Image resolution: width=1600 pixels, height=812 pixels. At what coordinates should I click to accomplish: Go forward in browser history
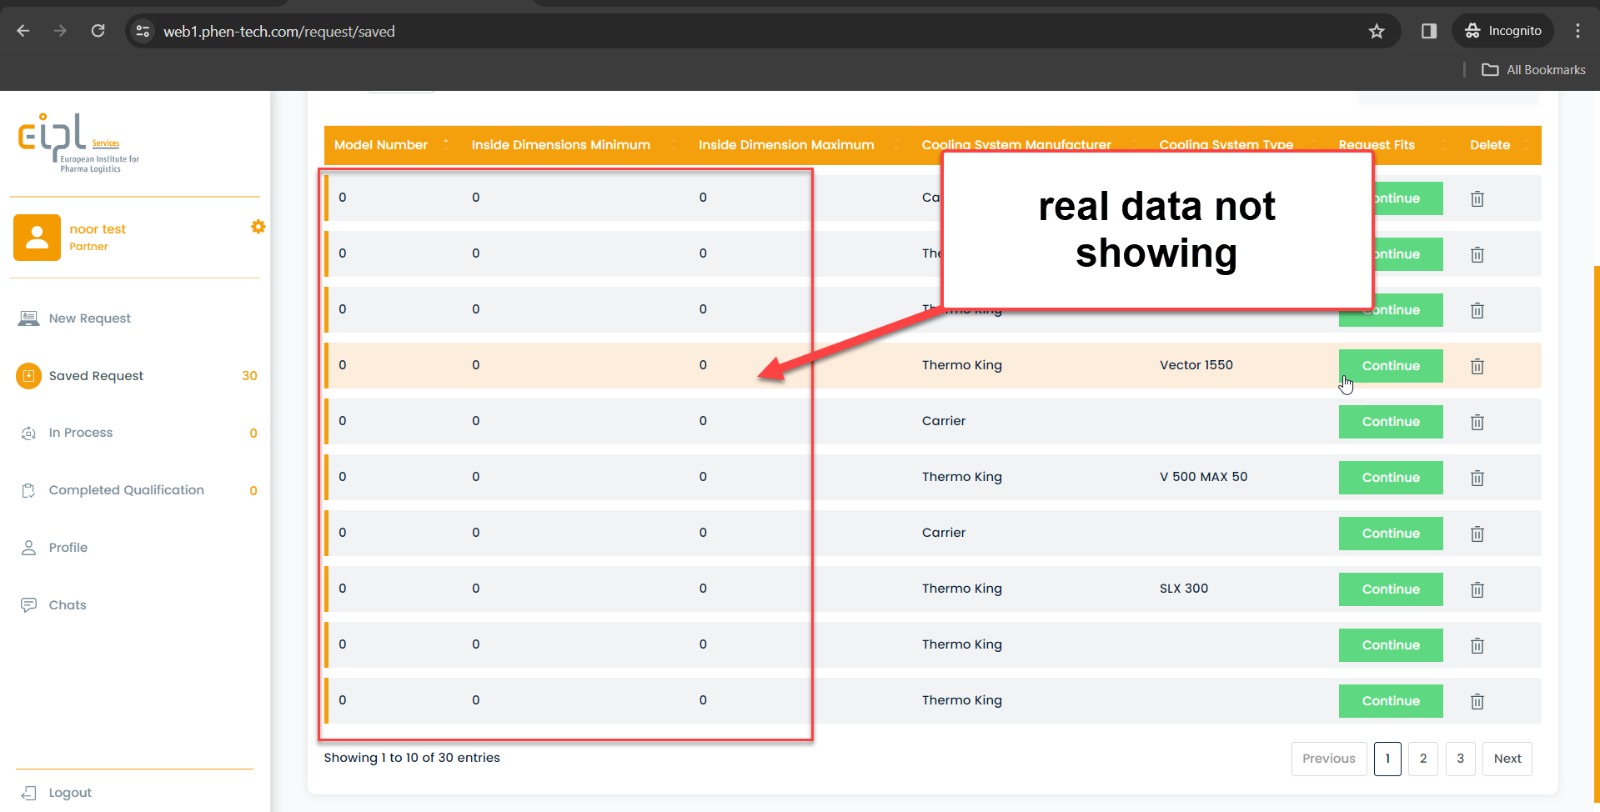click(60, 31)
